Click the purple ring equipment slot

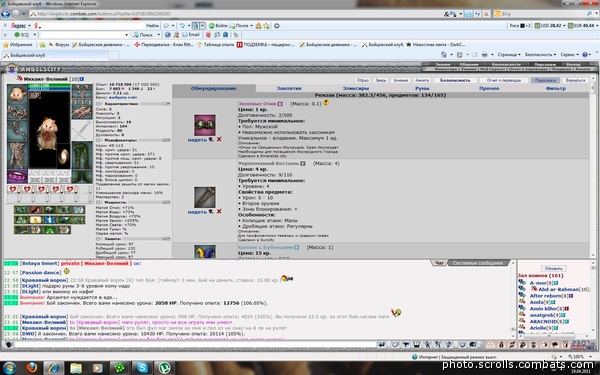[17, 176]
